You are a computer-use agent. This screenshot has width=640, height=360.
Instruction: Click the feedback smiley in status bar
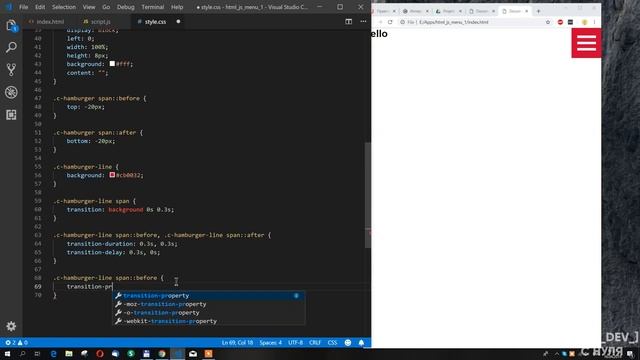348,342
